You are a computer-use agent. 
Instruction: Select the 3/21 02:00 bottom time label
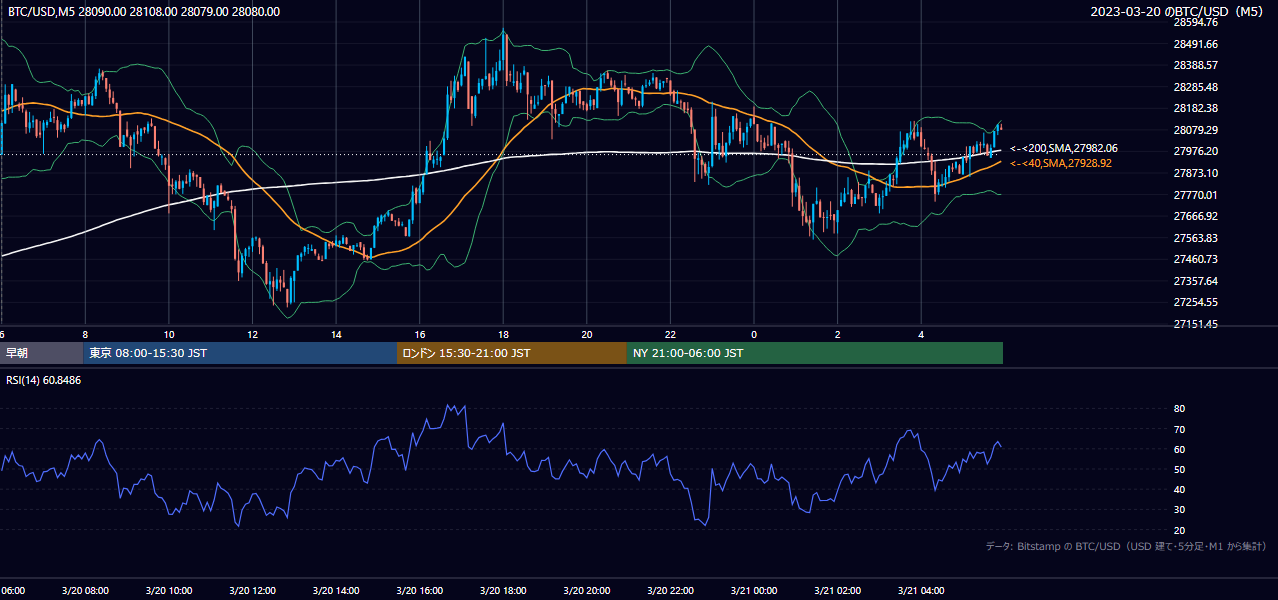838,591
